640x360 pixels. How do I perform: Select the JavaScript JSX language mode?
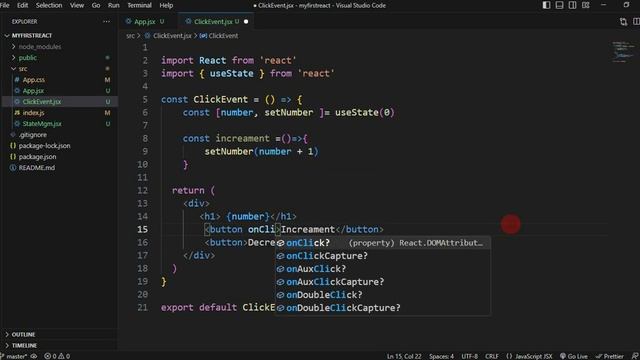[x=529, y=356]
